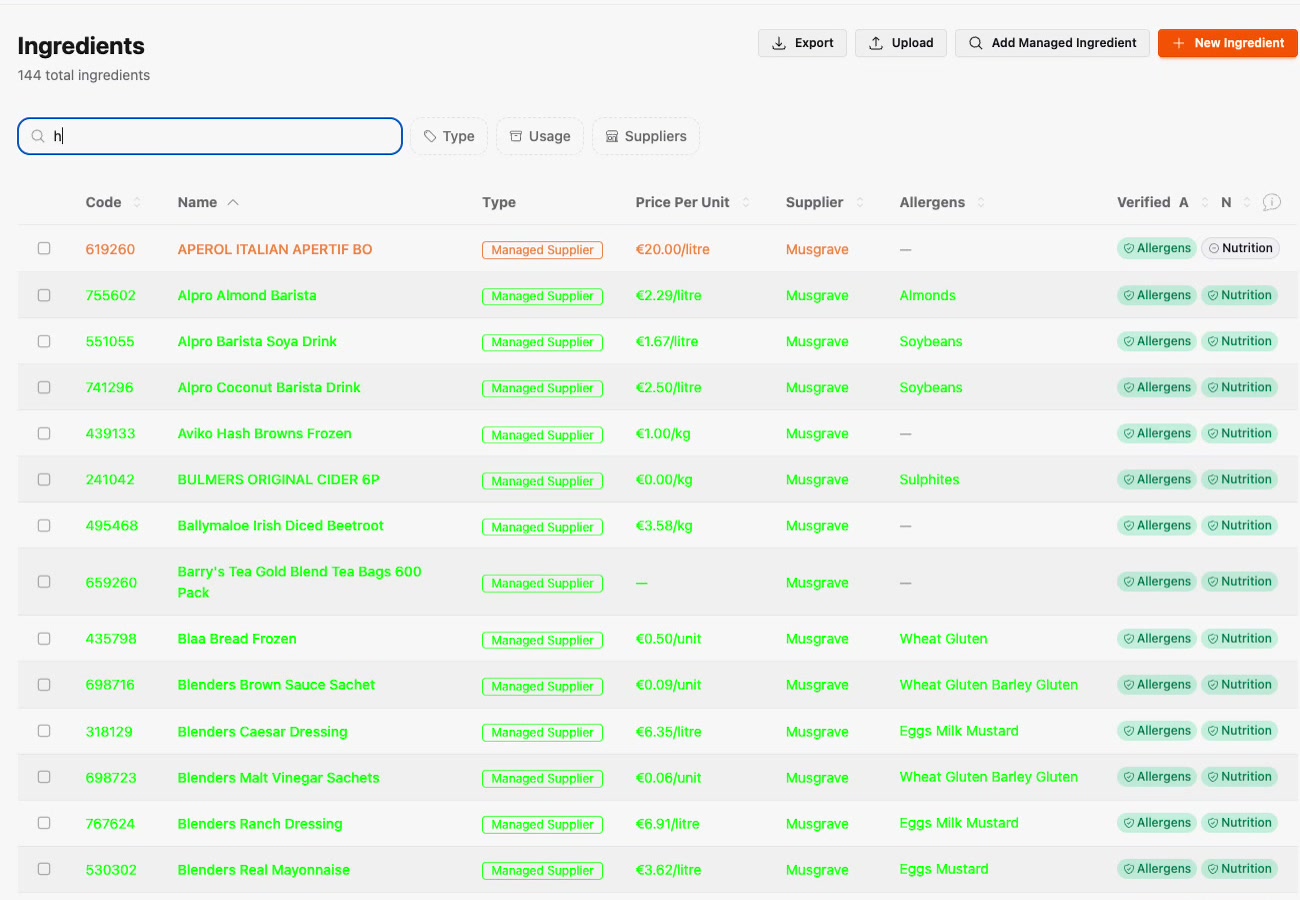Click Nutrition badge for Blenders Real Mayonnaise
This screenshot has width=1300, height=900.
tap(1240, 868)
